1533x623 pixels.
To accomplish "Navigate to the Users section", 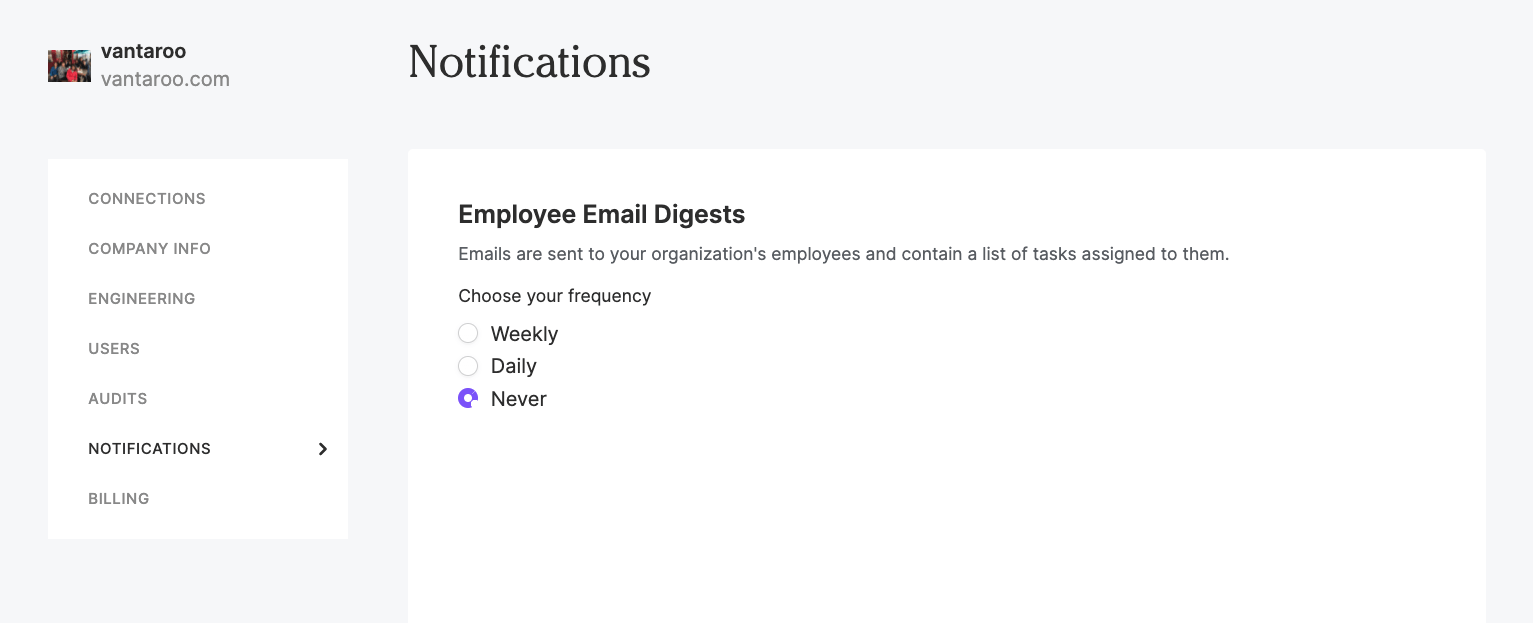I will click(114, 349).
